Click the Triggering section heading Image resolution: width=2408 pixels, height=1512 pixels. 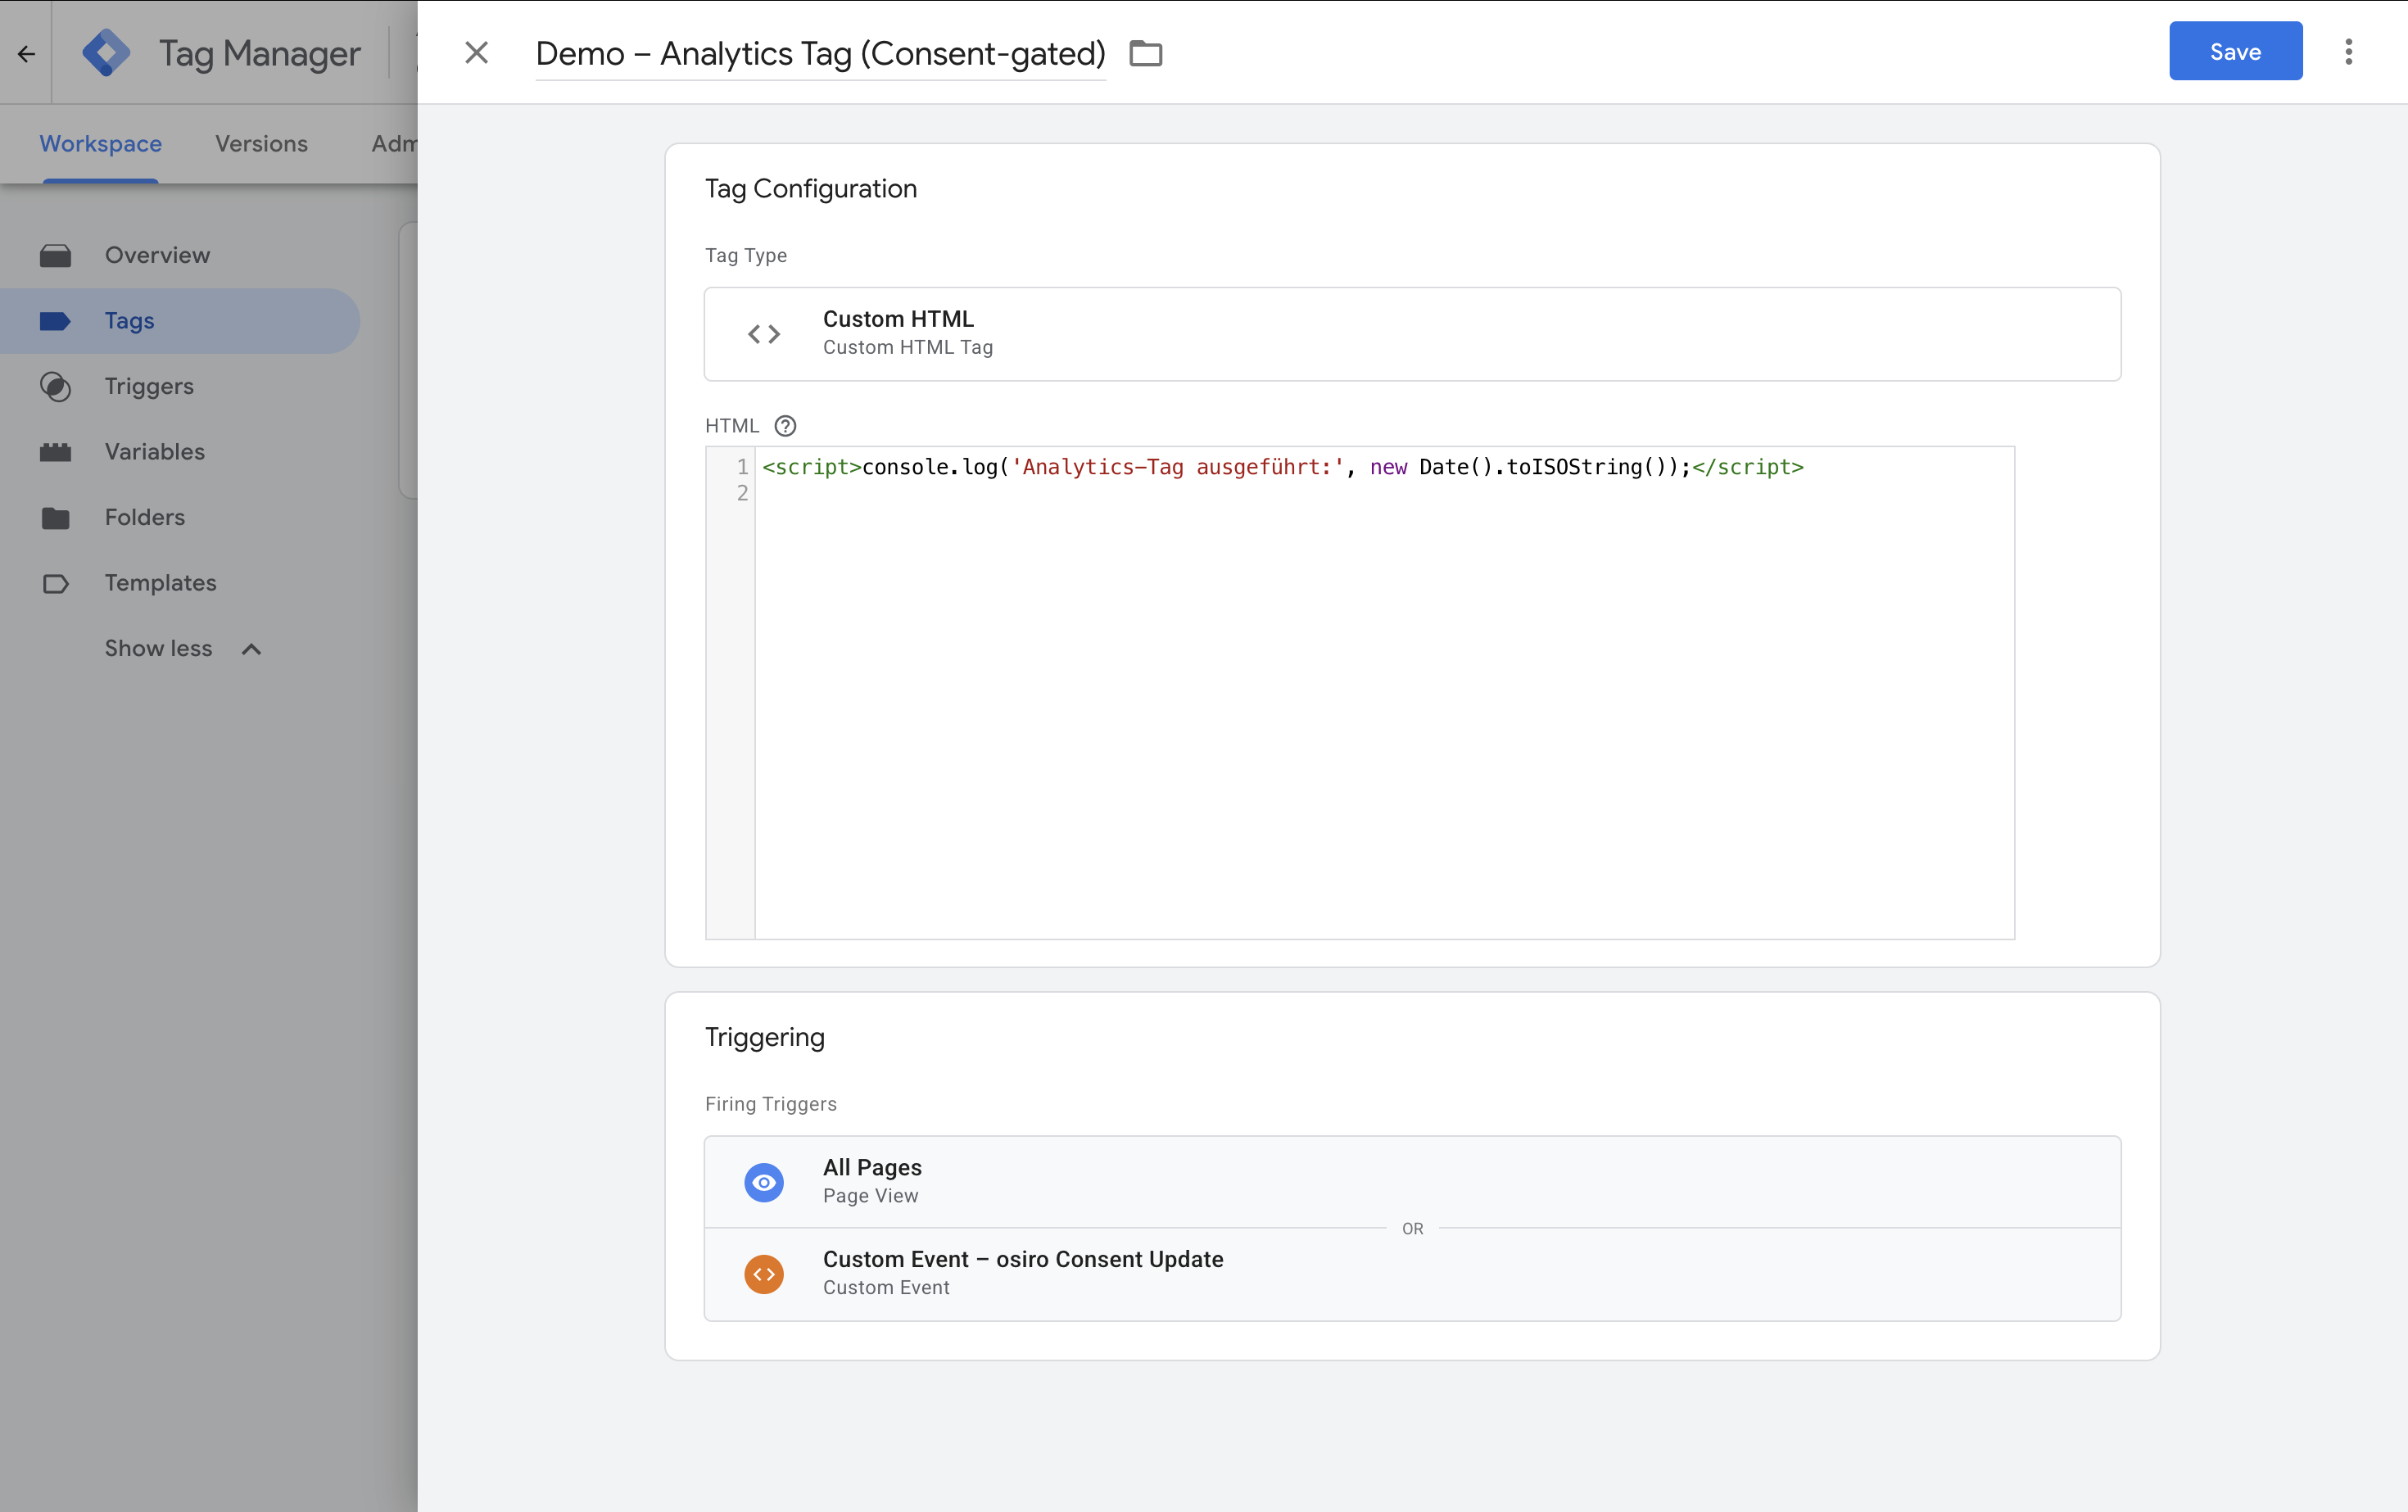(x=764, y=1038)
